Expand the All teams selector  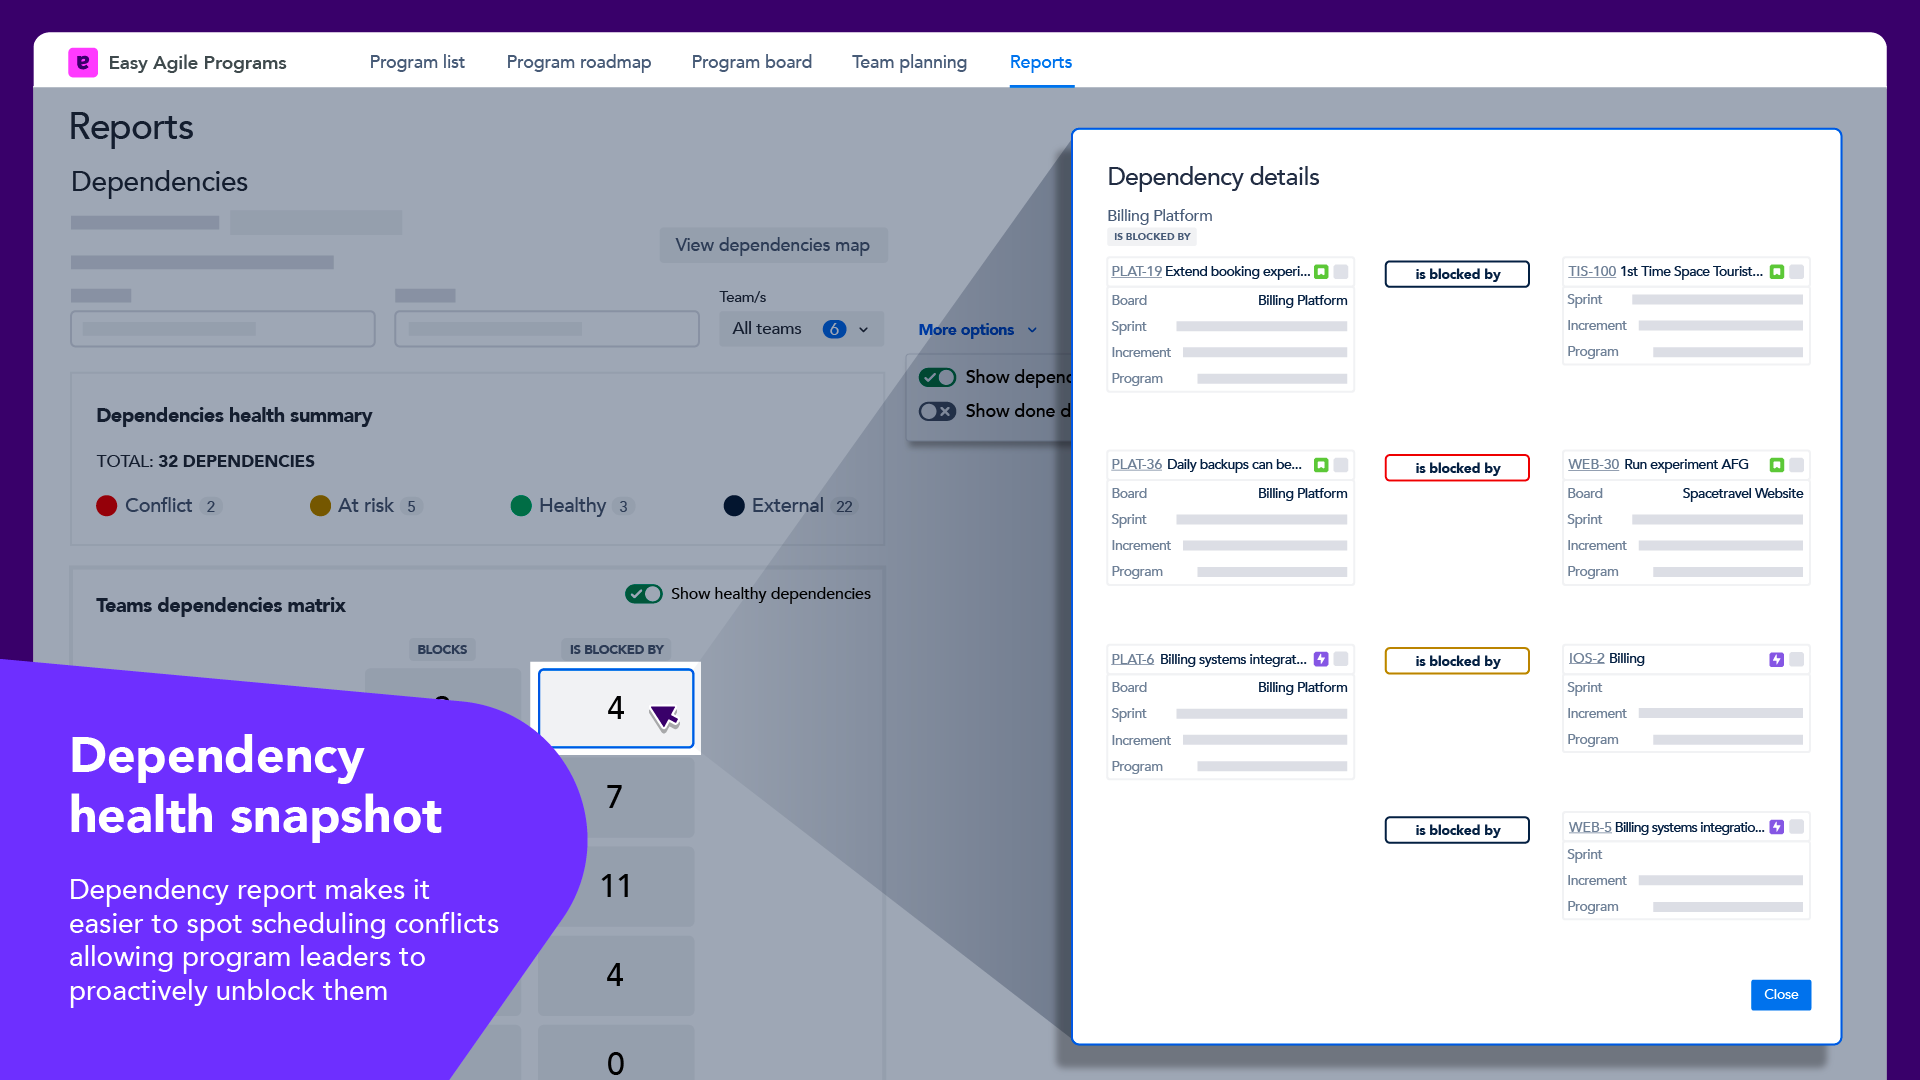800,328
